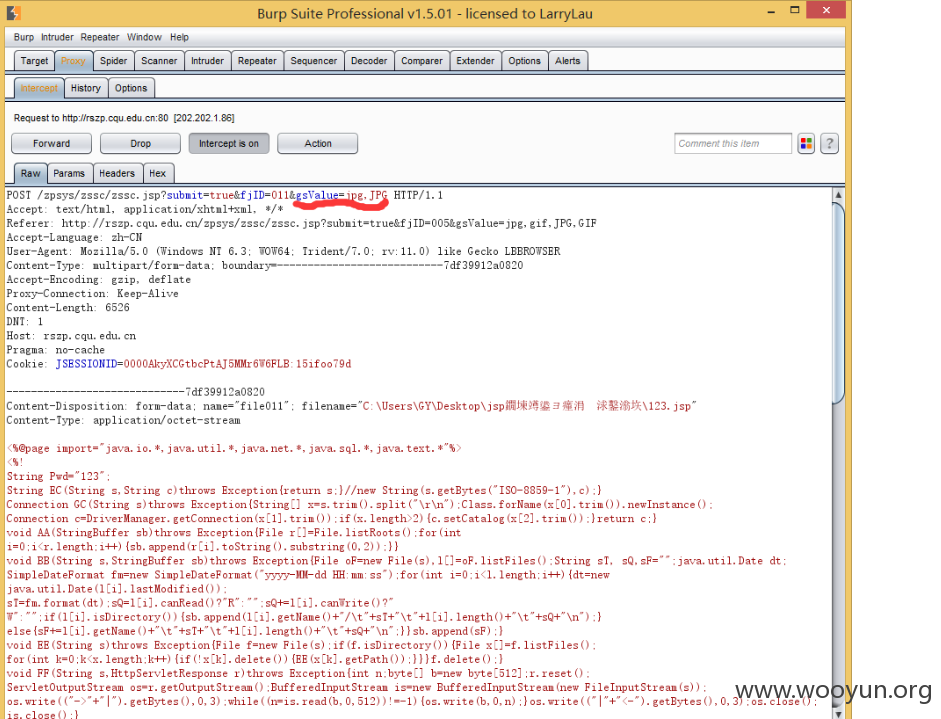Select the Raw view tab
The image size is (941, 719).
[x=31, y=173]
